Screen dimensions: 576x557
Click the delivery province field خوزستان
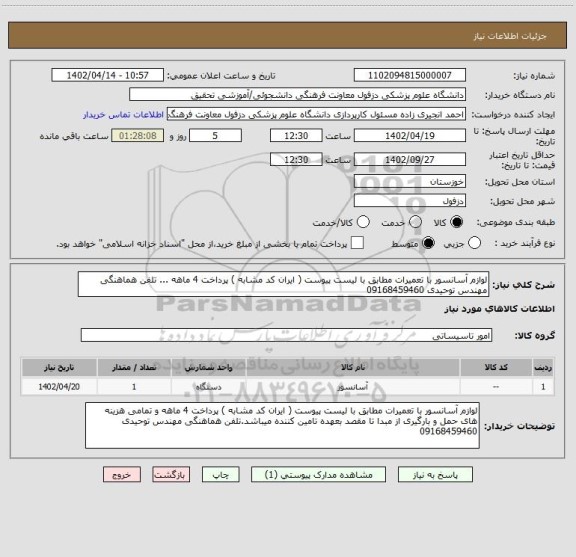coord(410,182)
